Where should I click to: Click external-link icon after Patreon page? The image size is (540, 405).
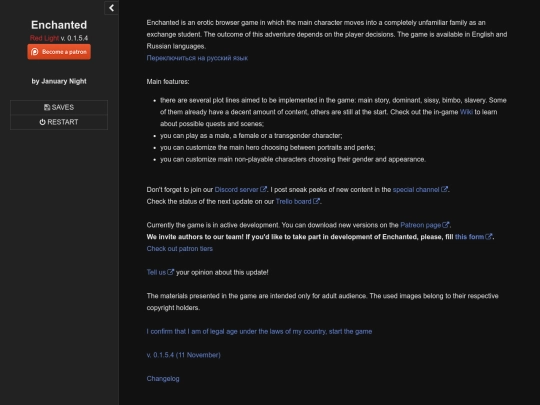(x=446, y=225)
